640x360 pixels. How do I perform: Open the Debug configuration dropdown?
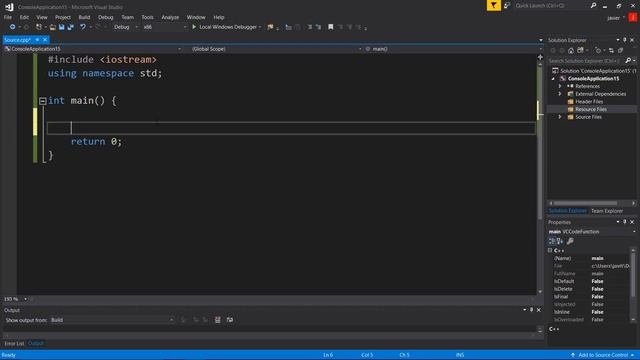[x=126, y=27]
